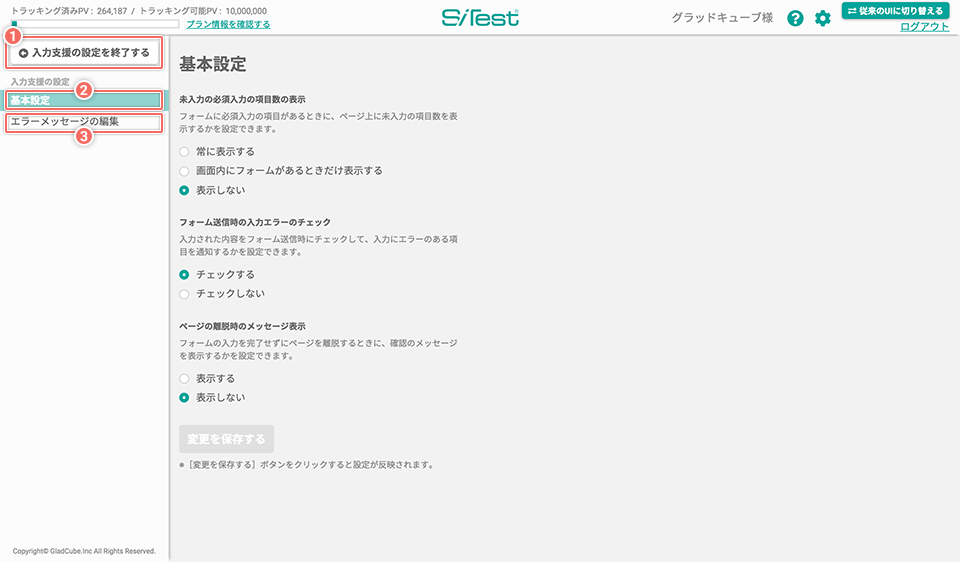Screen dimensions: 960x562
Task: Click the SiTest logo
Action: click(480, 17)
